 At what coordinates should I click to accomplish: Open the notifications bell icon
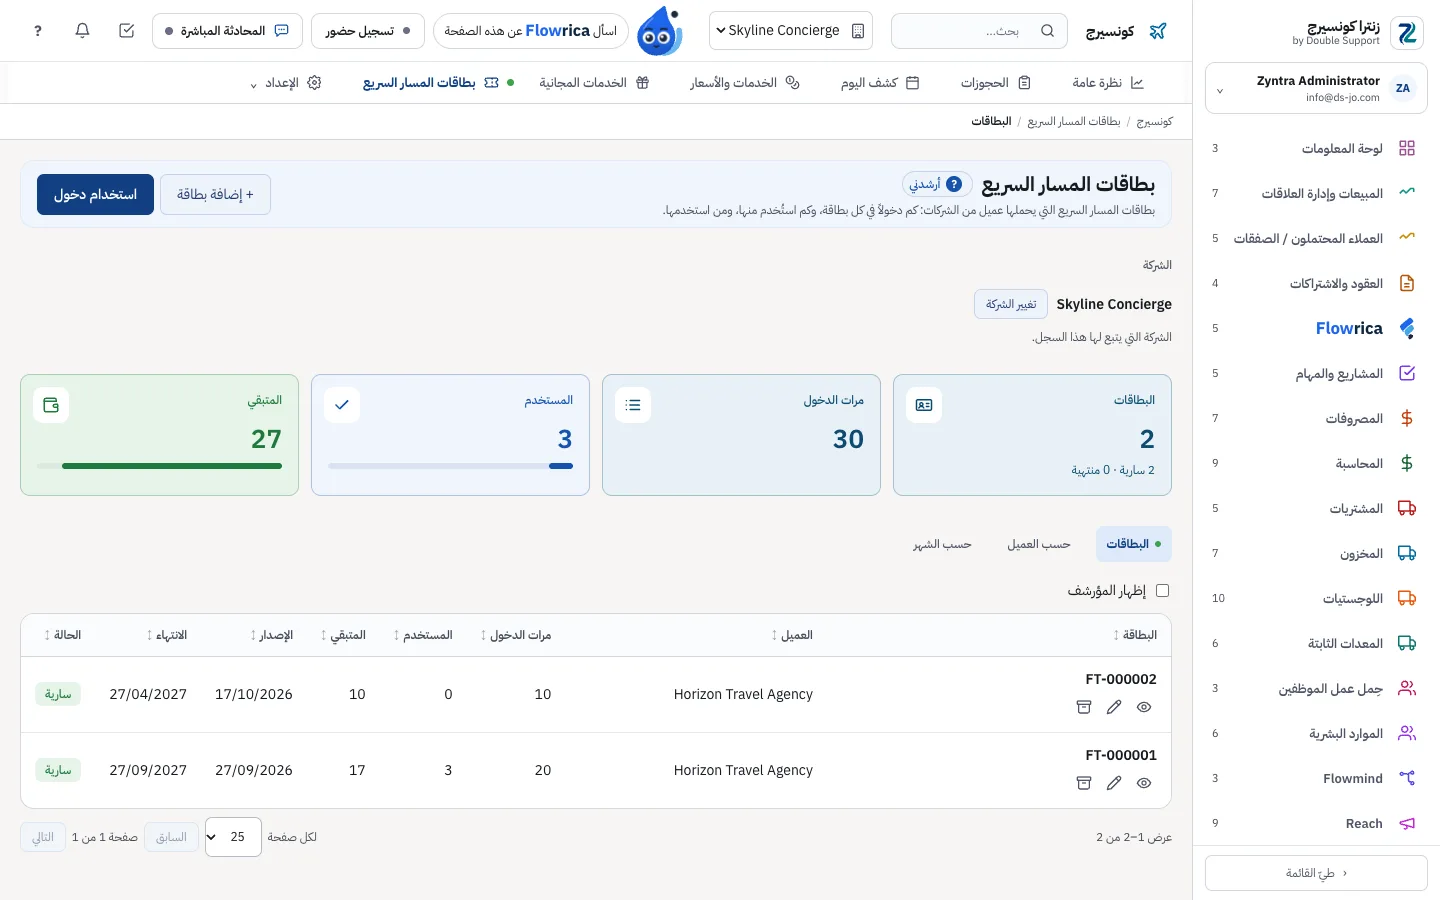tap(82, 31)
